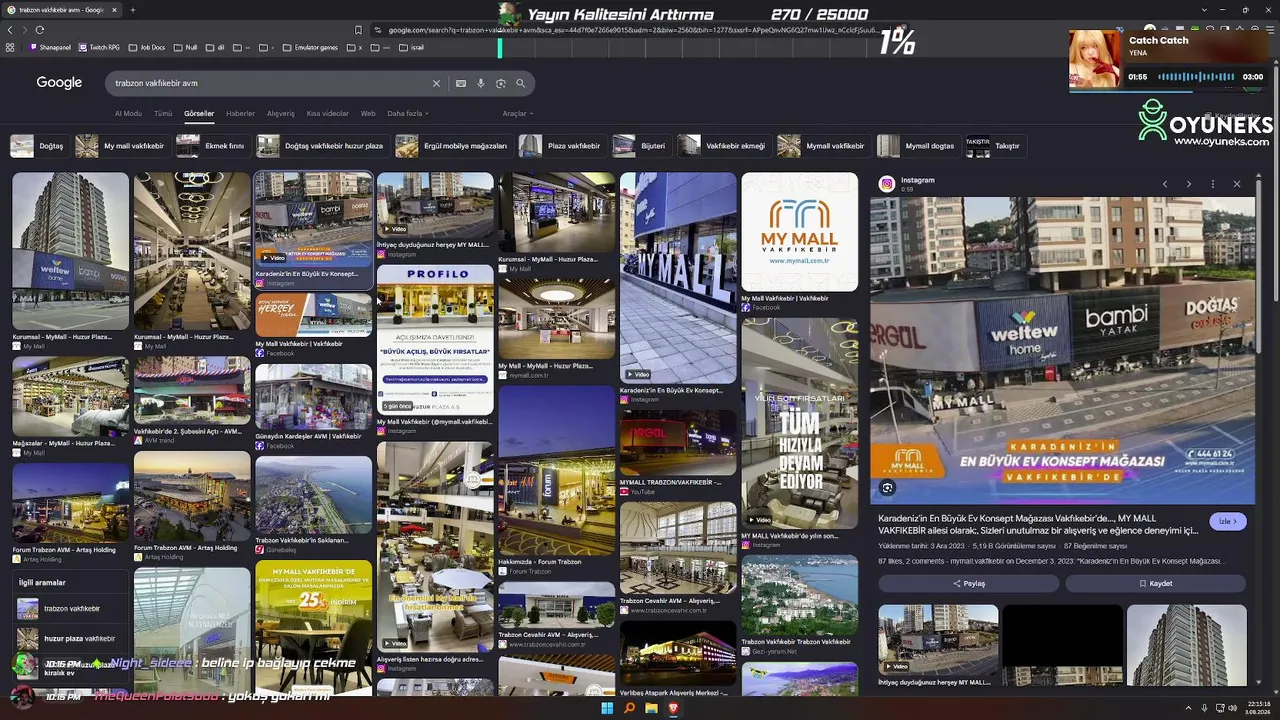Bookmark this page using the bookmark icon
The width and height of the screenshot is (1280, 720).
coord(358,30)
